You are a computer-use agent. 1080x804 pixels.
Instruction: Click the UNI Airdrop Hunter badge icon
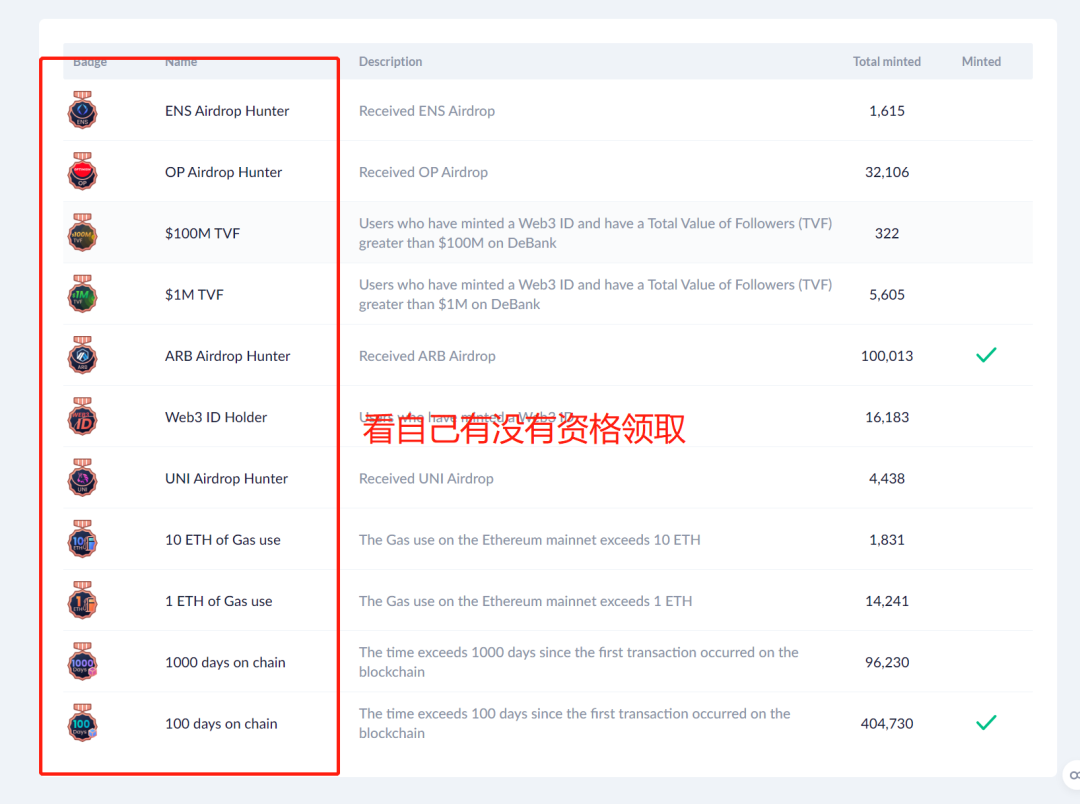[x=82, y=477]
